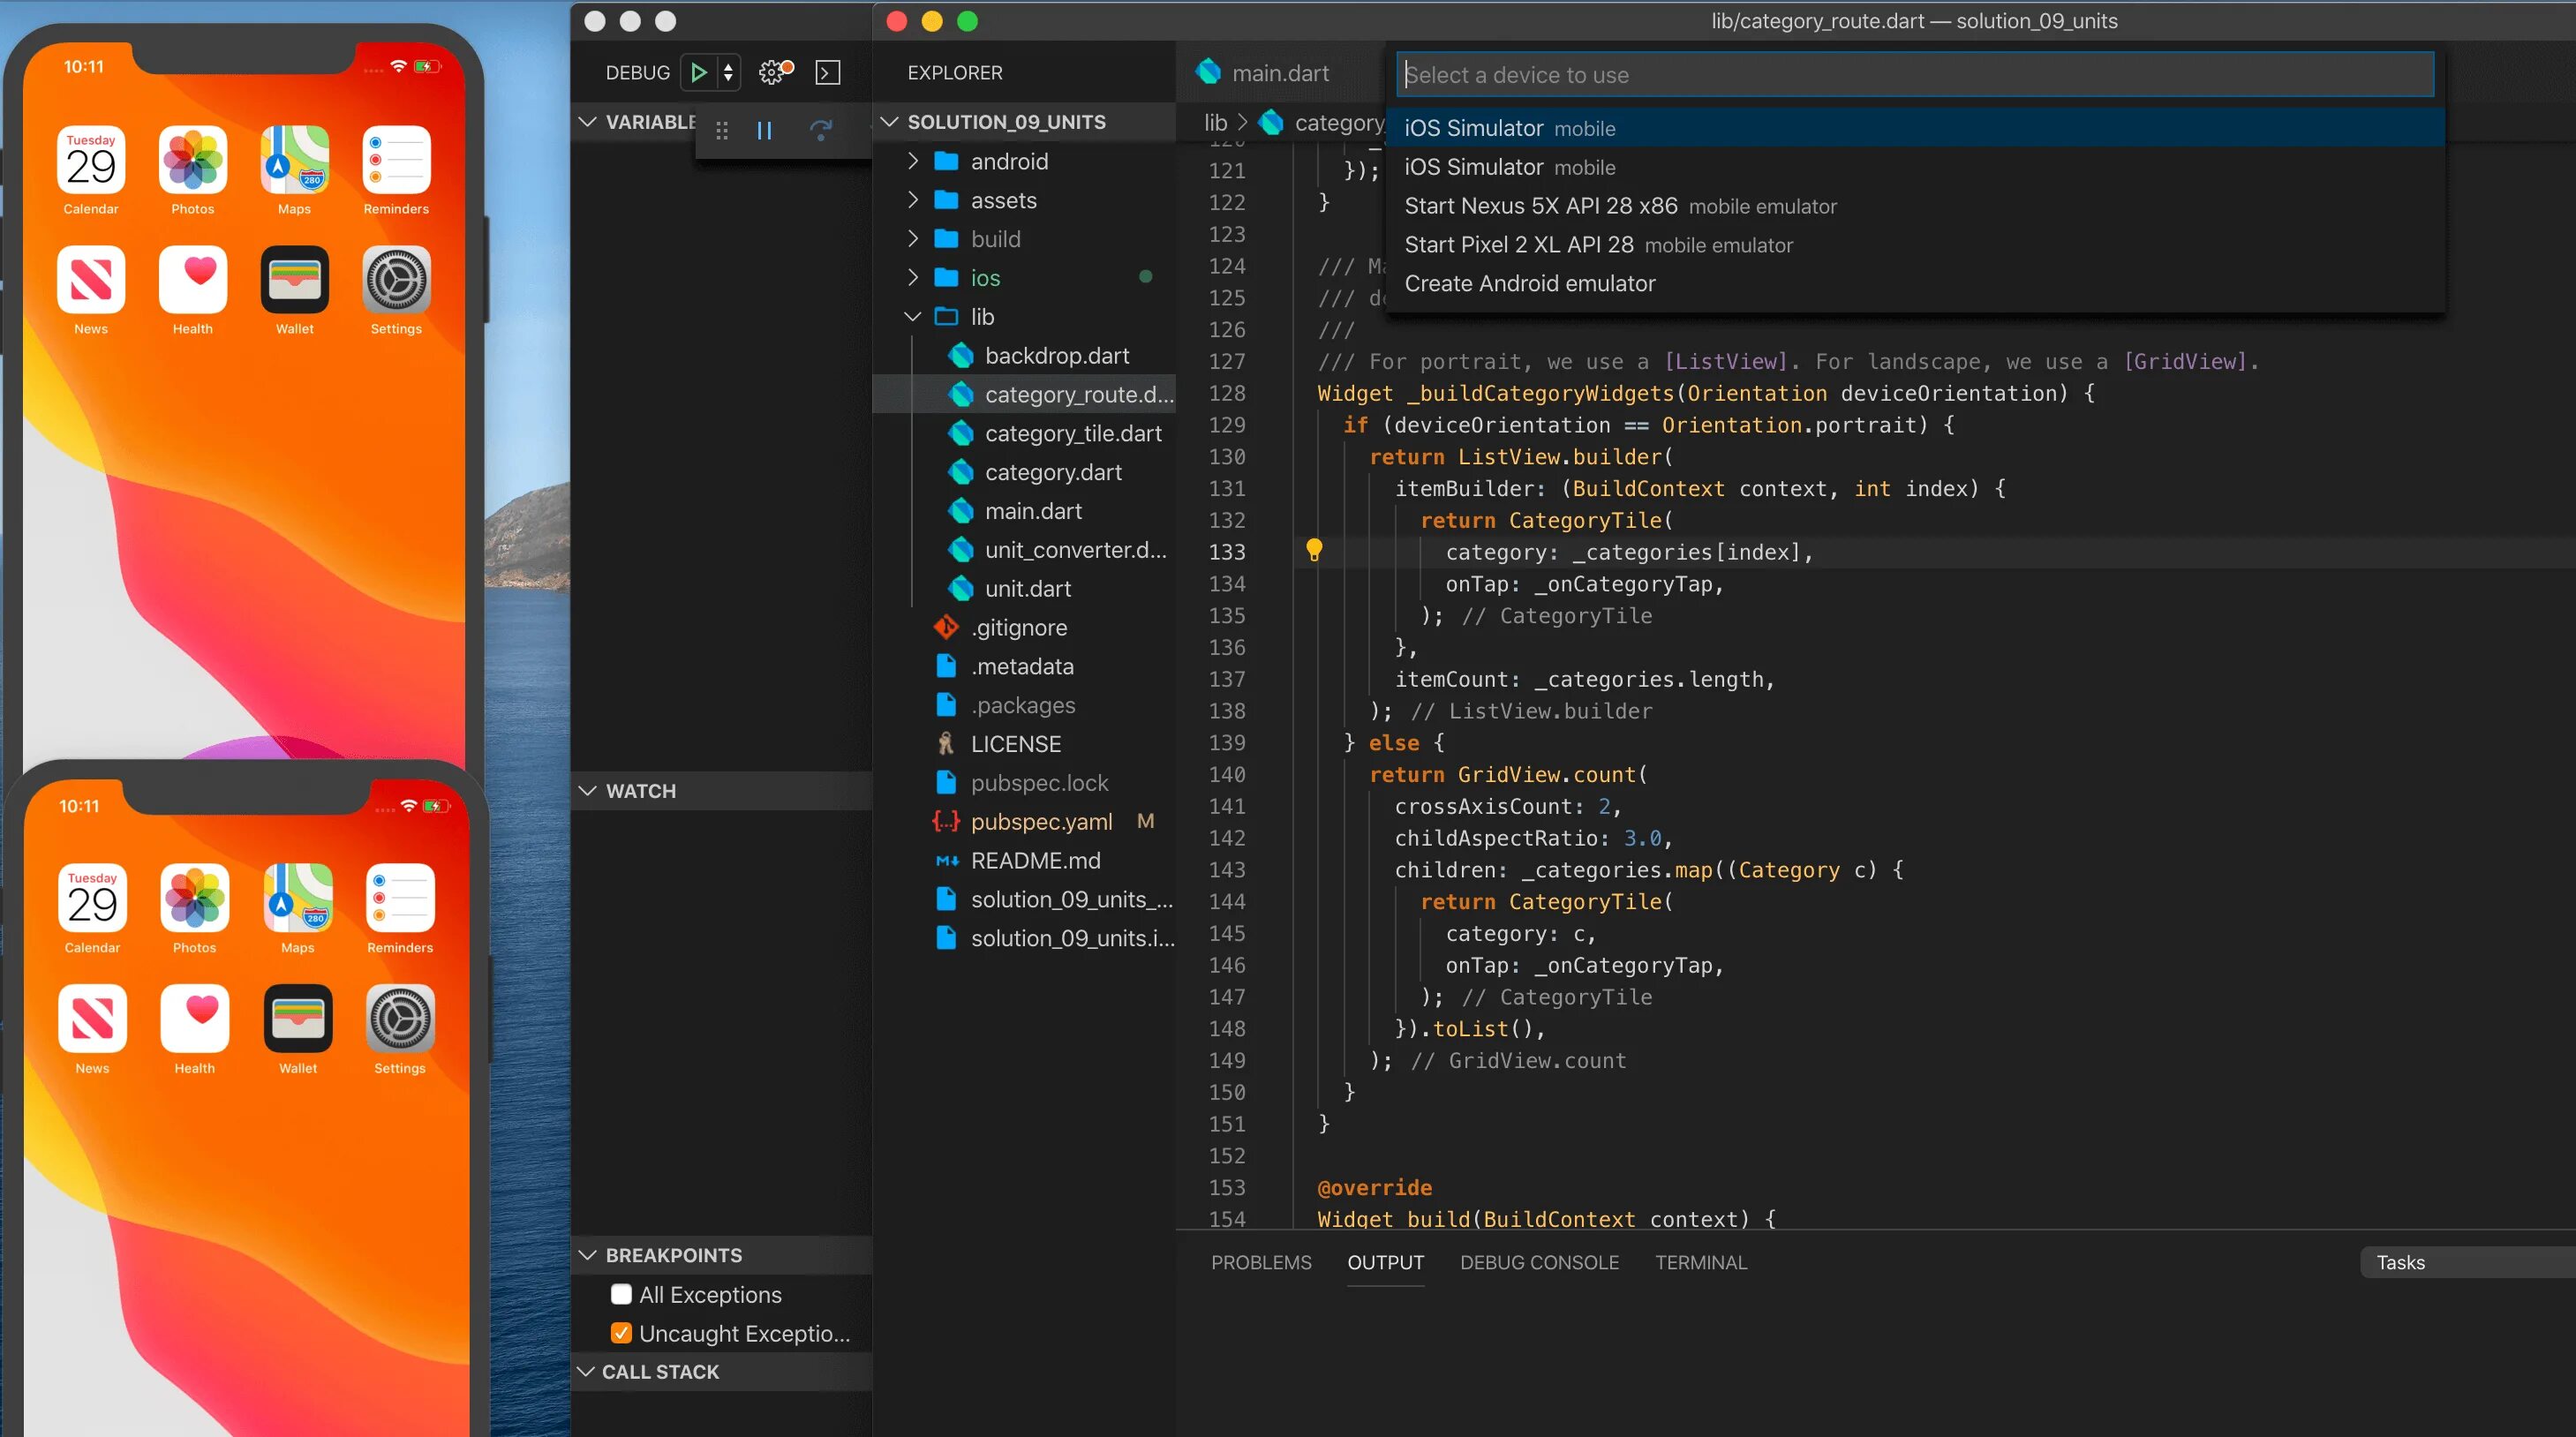
Task: Open Calendar app in top simulator
Action: click(91, 160)
